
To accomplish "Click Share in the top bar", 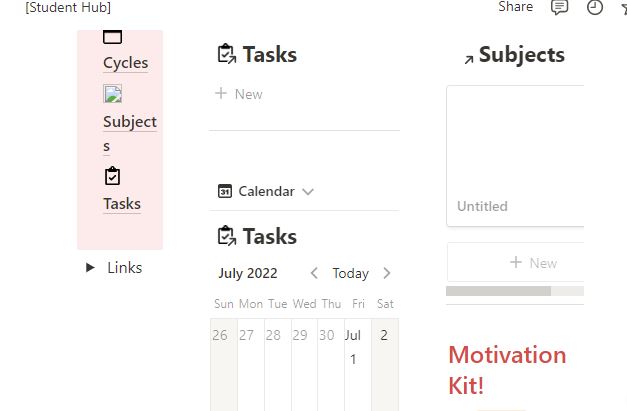I will click(x=515, y=7).
